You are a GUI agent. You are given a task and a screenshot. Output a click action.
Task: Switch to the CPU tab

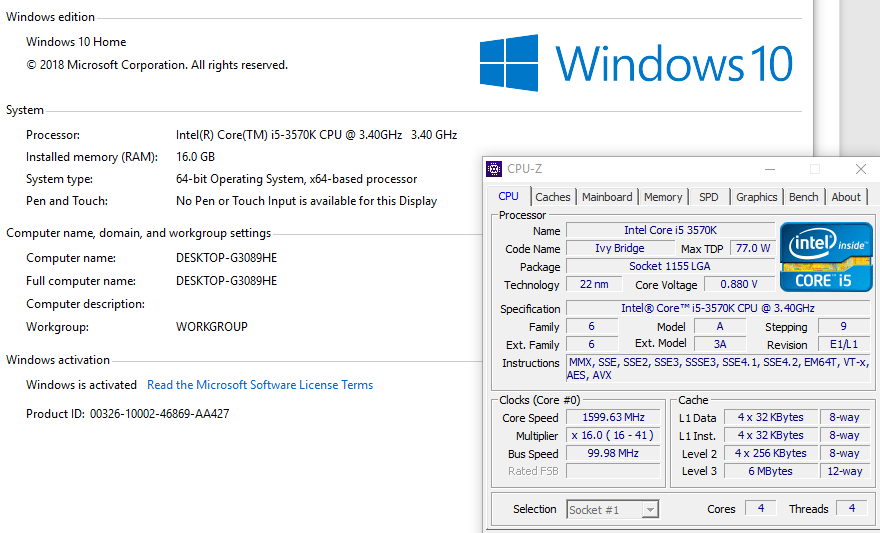pos(508,196)
